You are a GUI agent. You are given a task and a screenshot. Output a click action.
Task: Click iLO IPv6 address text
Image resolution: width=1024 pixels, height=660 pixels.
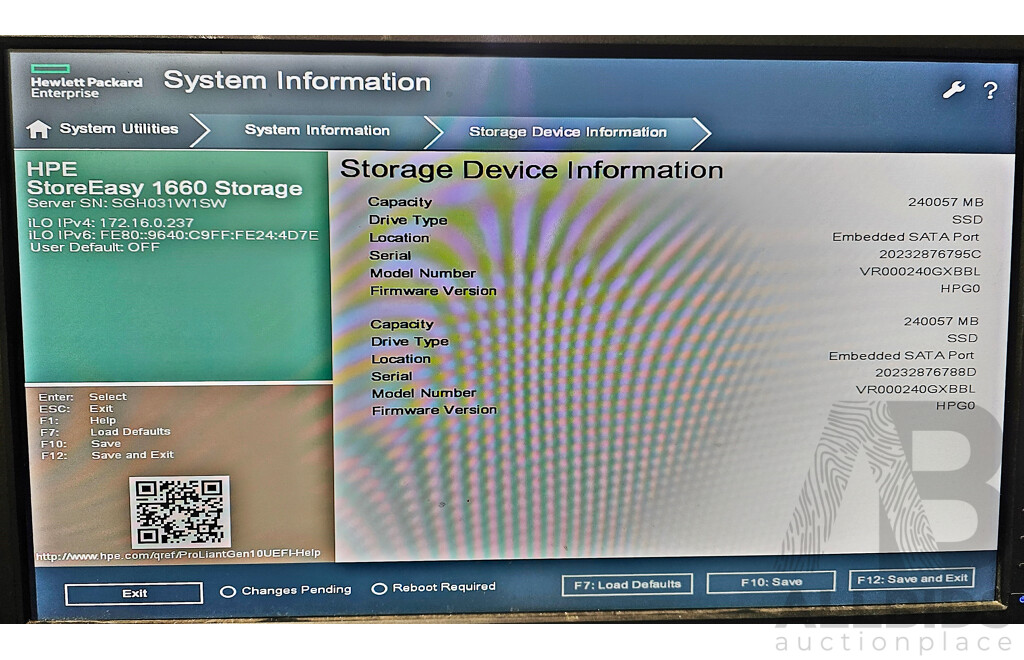pos(173,235)
